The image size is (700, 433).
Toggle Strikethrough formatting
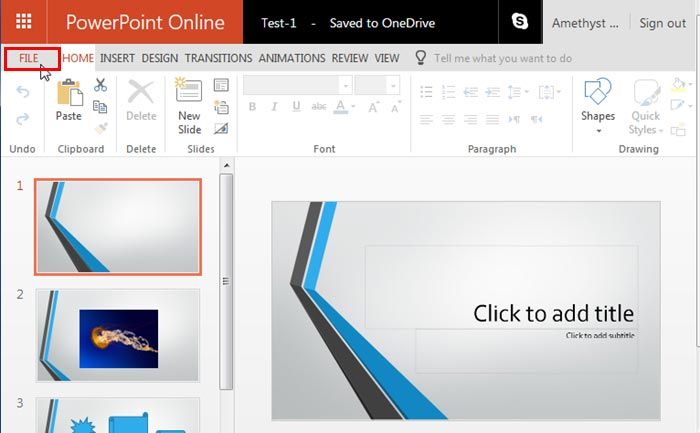tap(319, 107)
